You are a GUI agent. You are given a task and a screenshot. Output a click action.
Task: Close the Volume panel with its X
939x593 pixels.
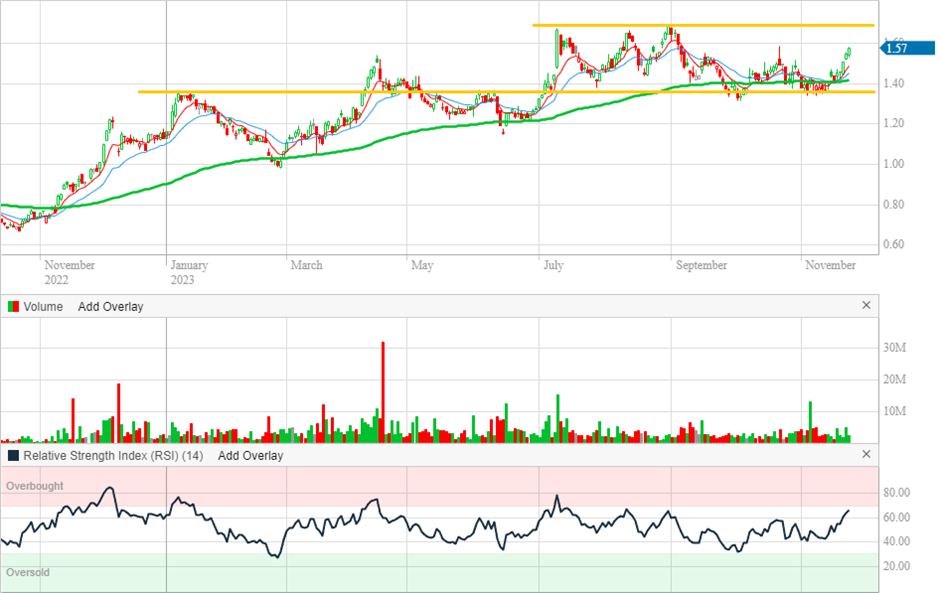(866, 306)
